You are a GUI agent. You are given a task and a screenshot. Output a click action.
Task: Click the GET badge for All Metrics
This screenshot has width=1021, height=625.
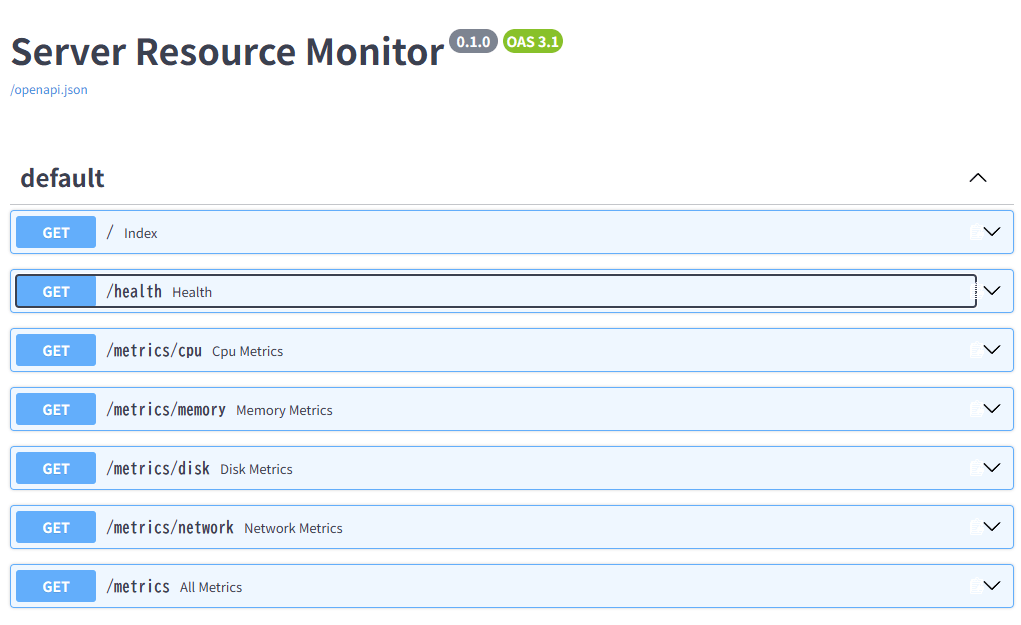[x=56, y=587]
